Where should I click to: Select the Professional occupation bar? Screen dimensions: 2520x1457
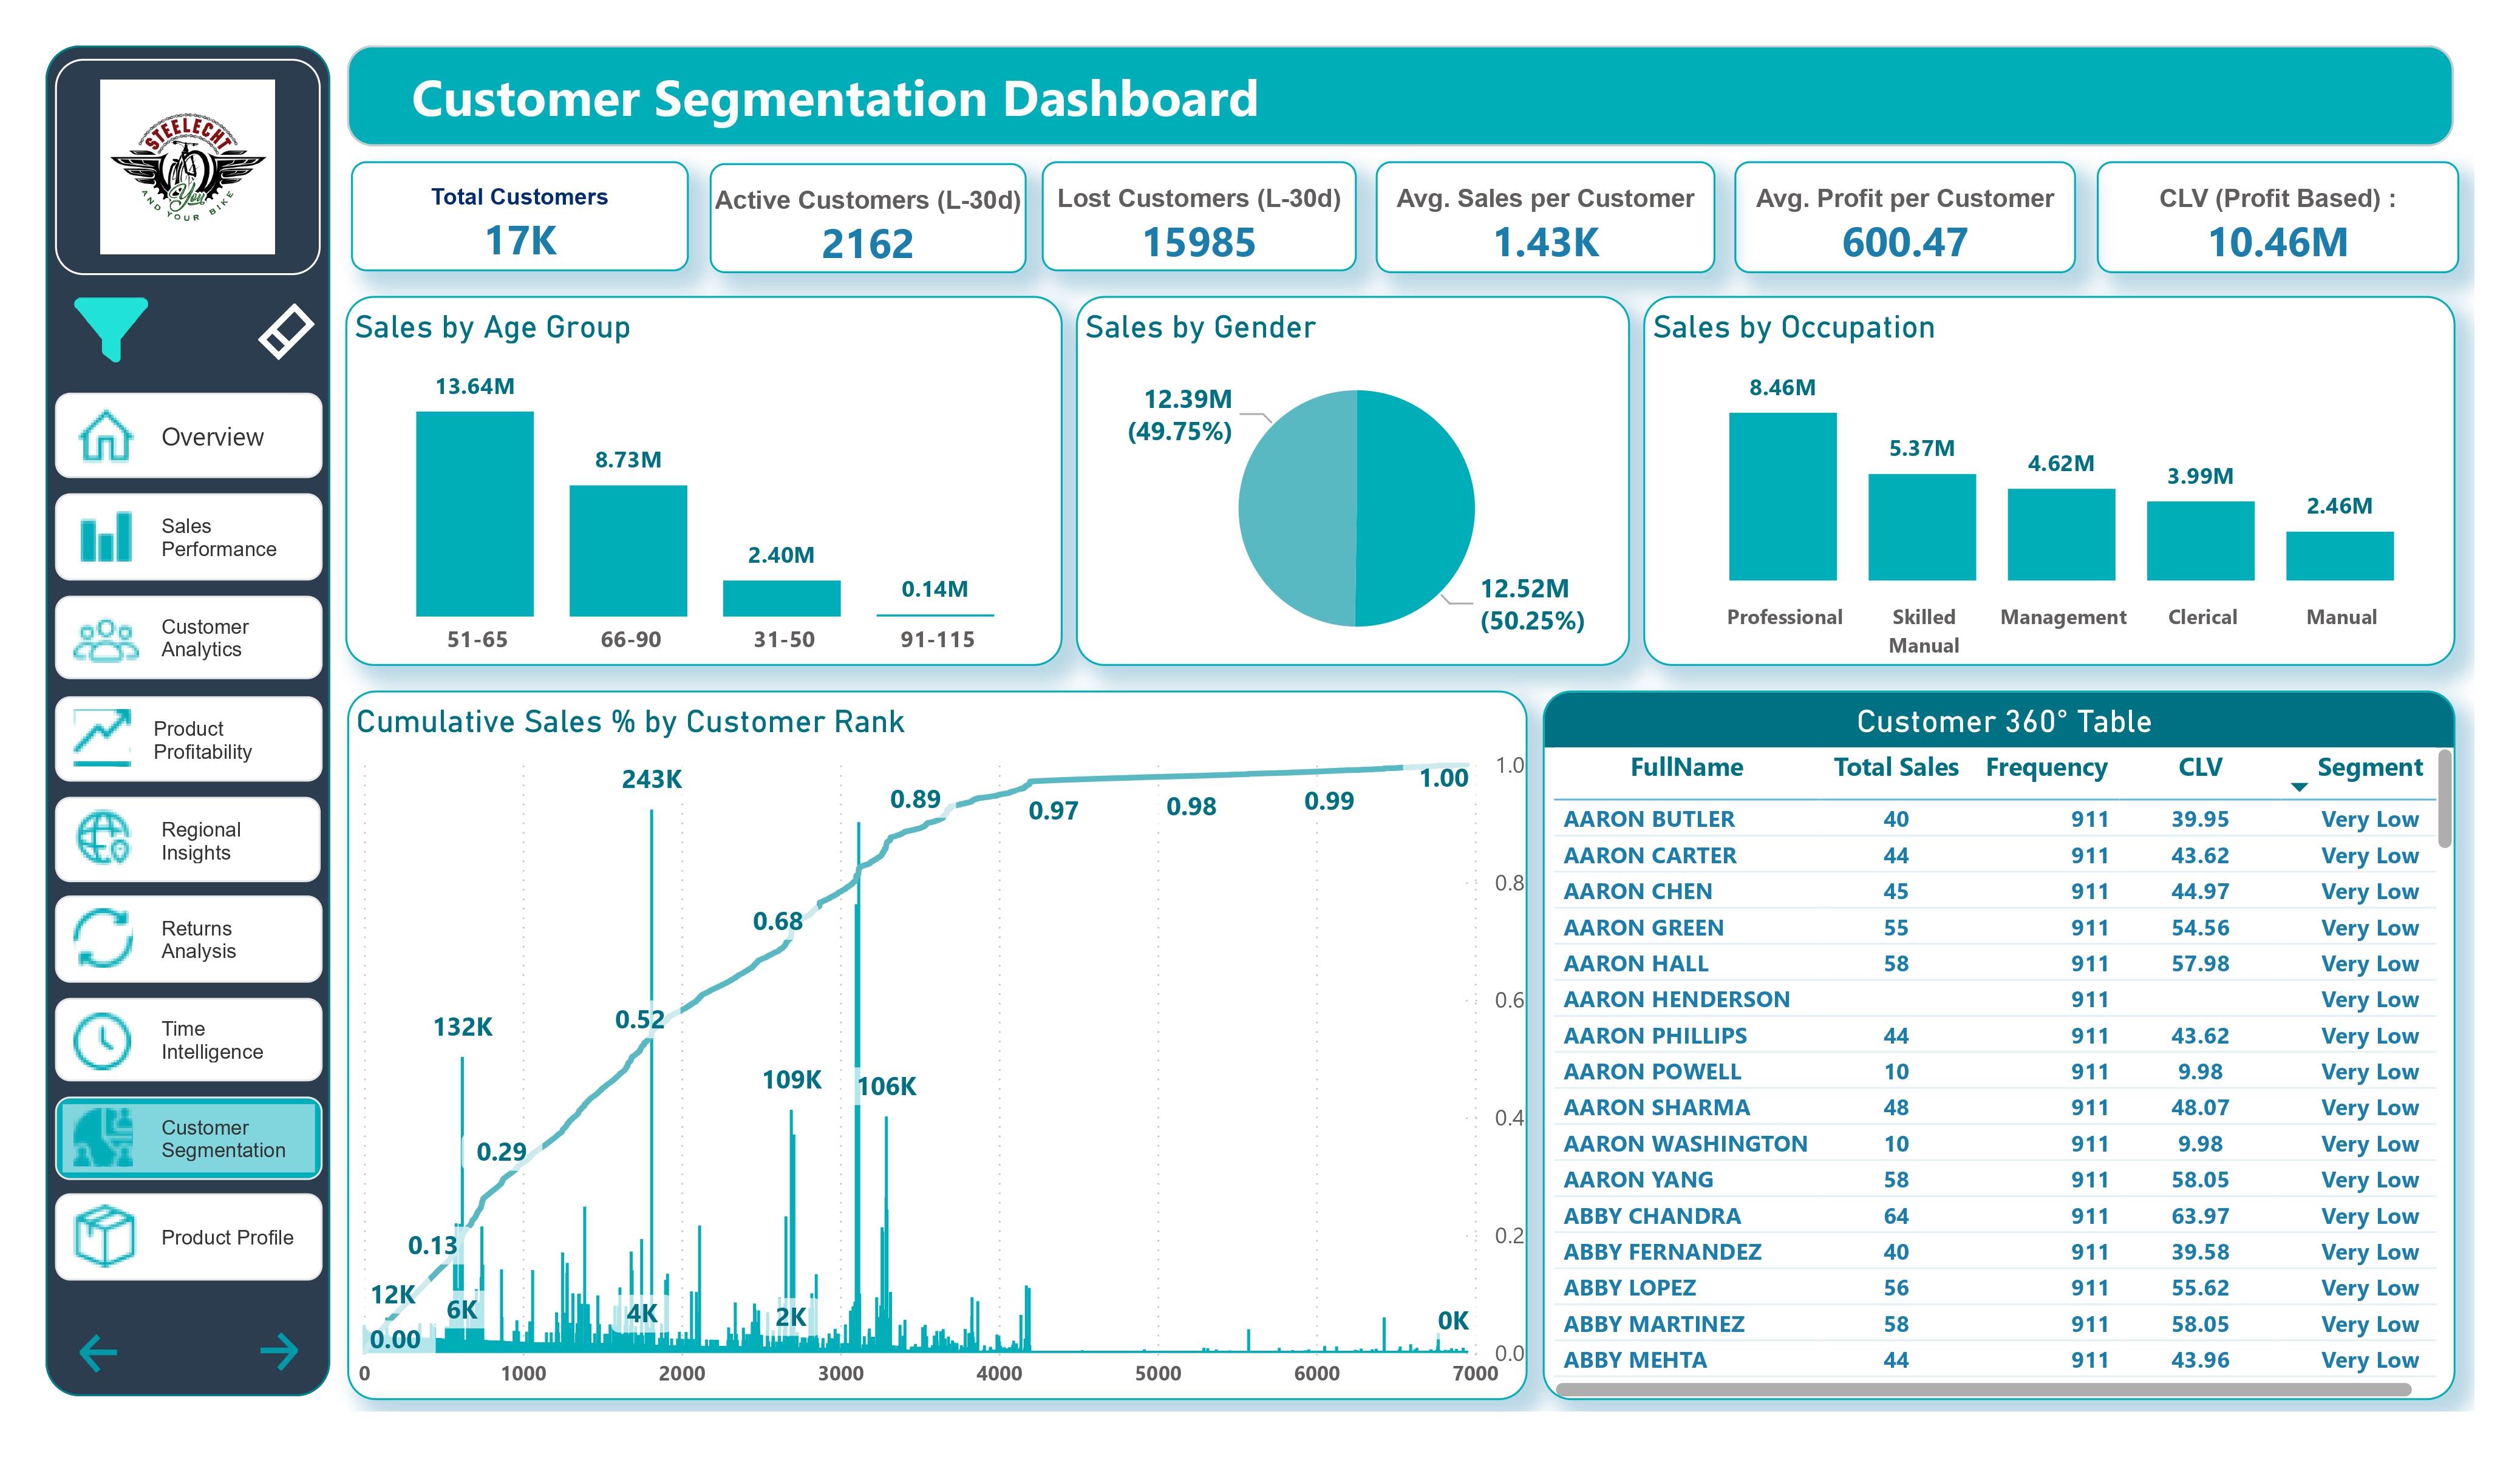[1782, 496]
